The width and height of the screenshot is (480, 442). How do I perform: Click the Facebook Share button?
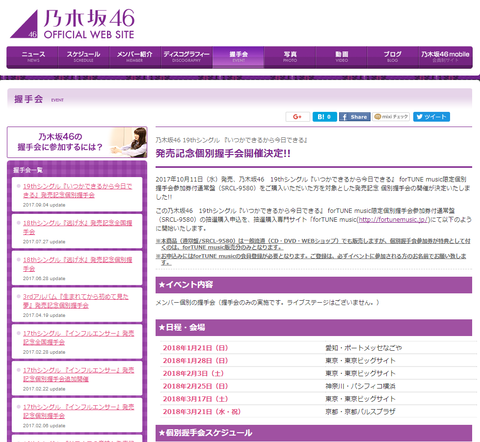click(355, 117)
